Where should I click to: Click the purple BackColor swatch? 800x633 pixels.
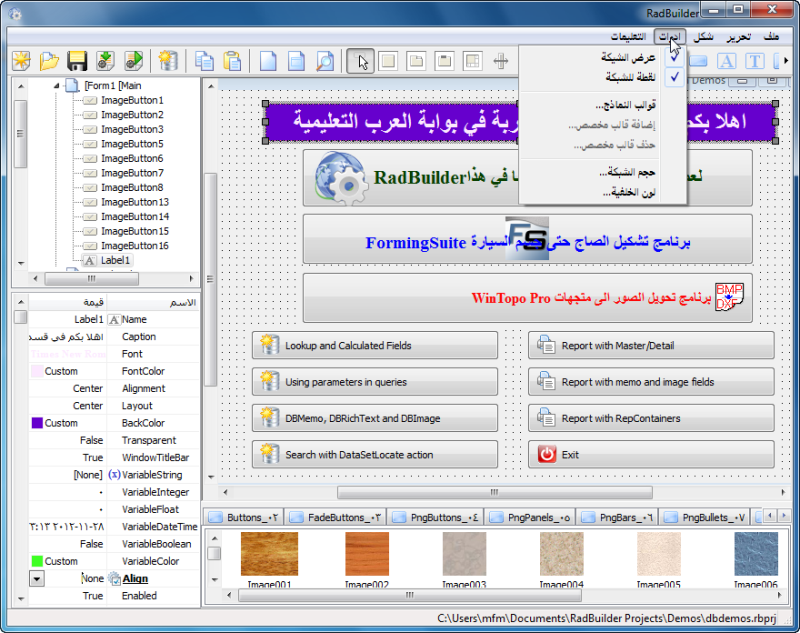coord(37,423)
